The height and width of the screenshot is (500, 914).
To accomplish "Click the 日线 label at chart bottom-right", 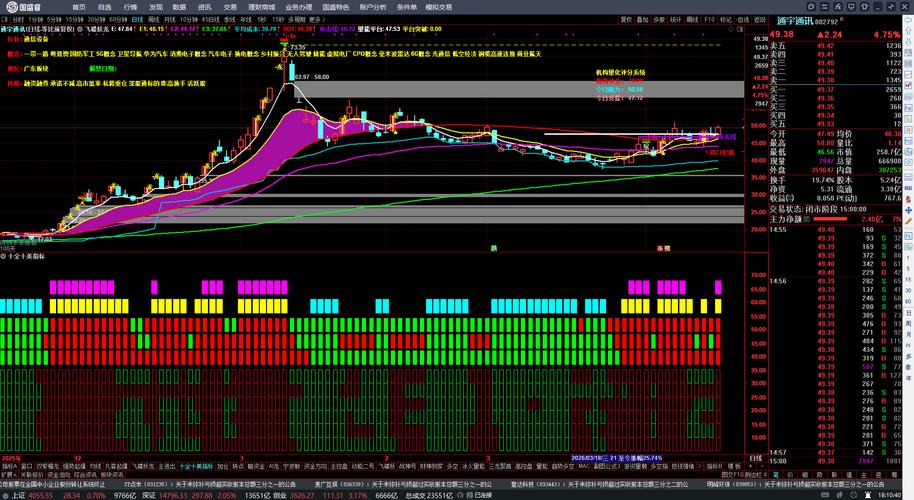I will click(x=755, y=458).
